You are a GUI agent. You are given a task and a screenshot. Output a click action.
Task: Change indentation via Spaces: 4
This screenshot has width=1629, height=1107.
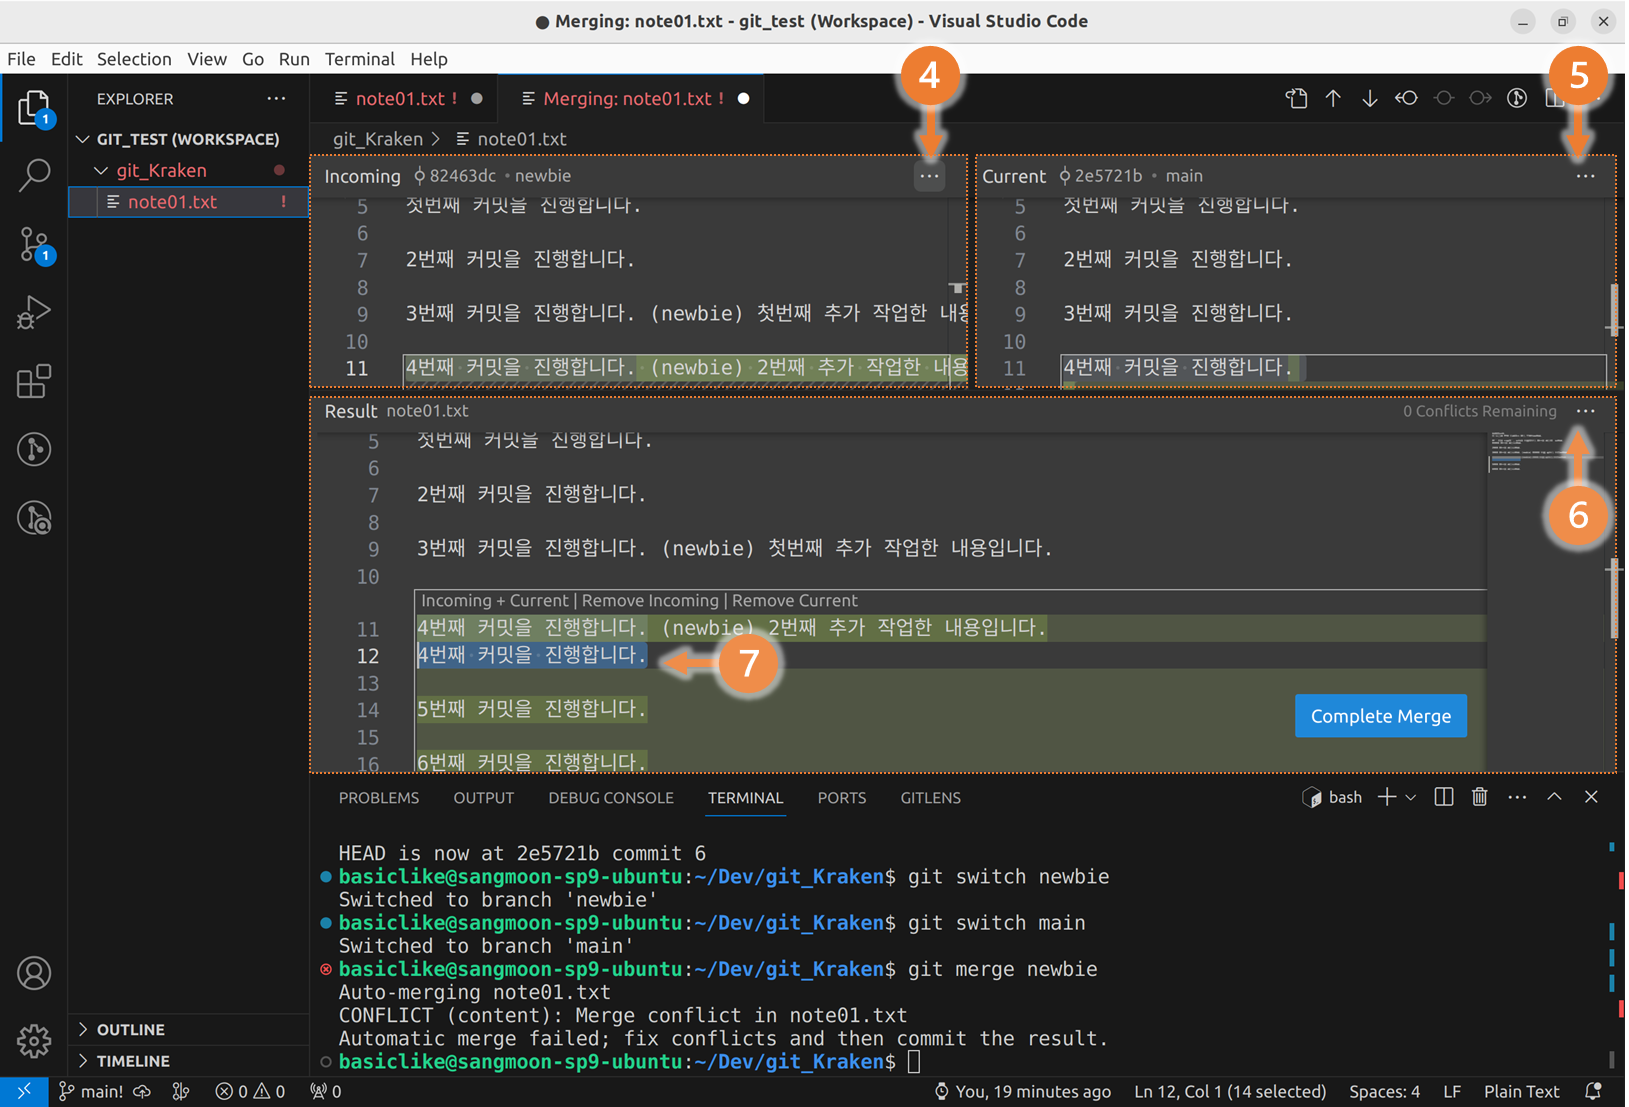[1384, 1091]
